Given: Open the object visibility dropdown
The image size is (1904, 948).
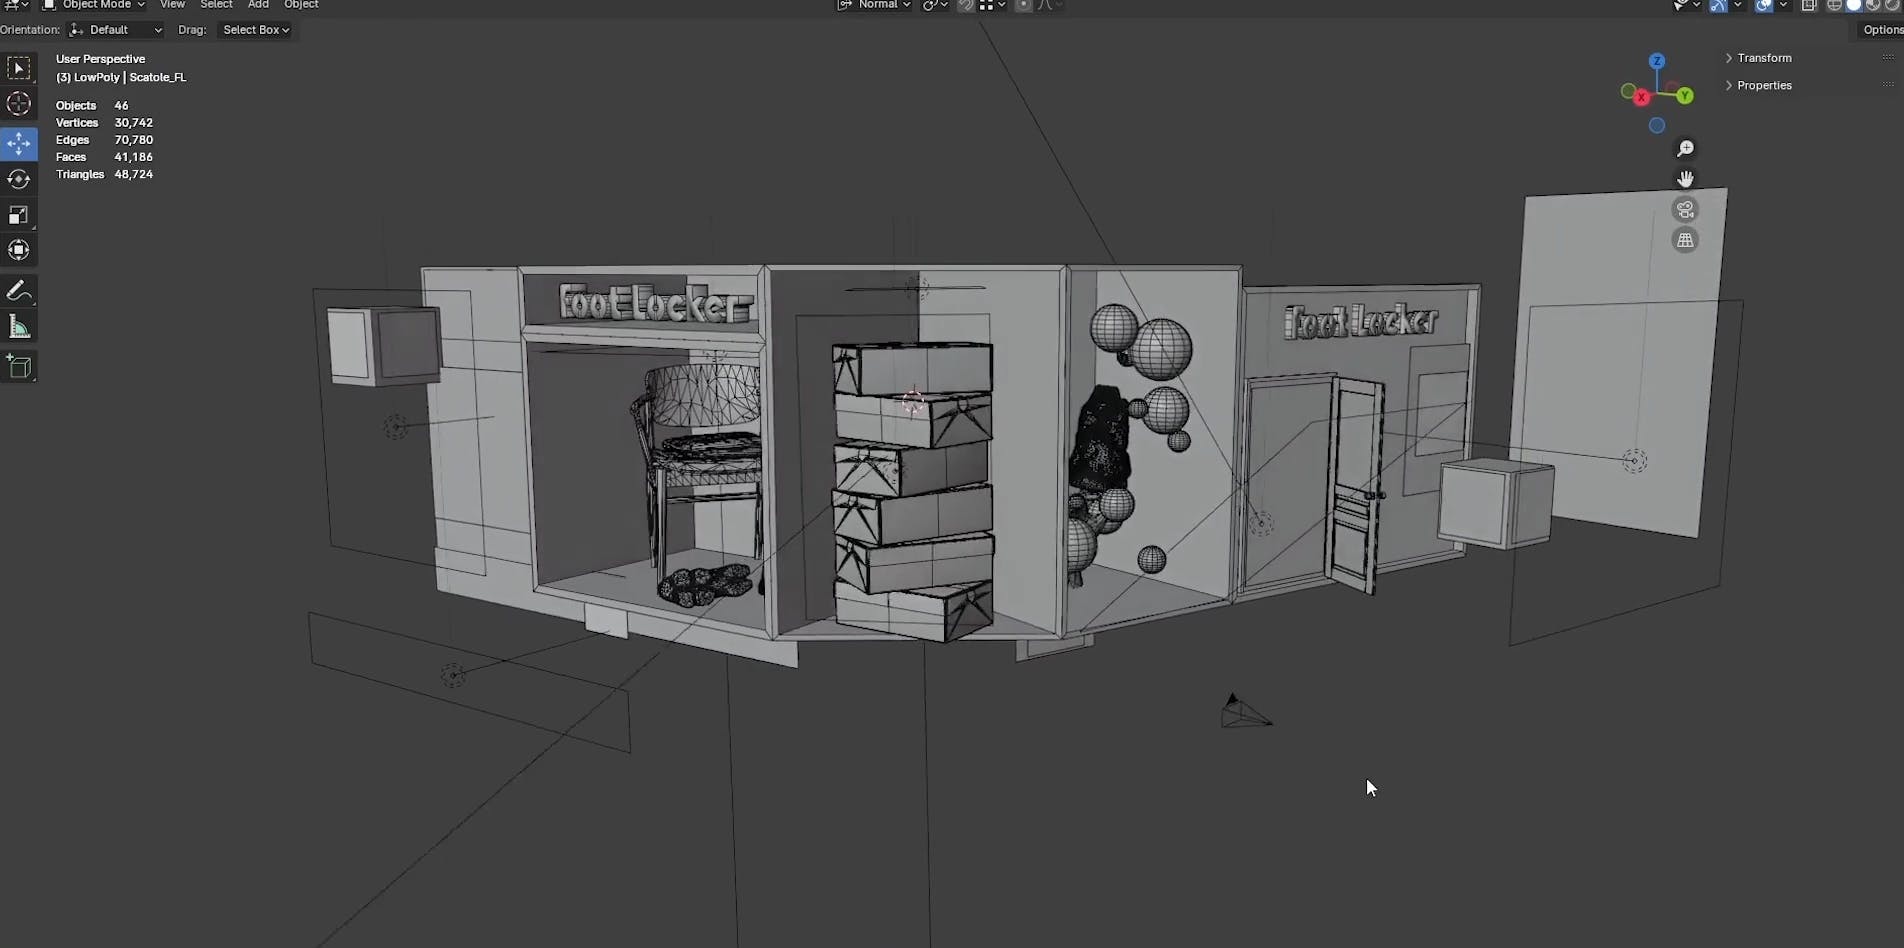Looking at the screenshot, I should pyautogui.click(x=1687, y=5).
